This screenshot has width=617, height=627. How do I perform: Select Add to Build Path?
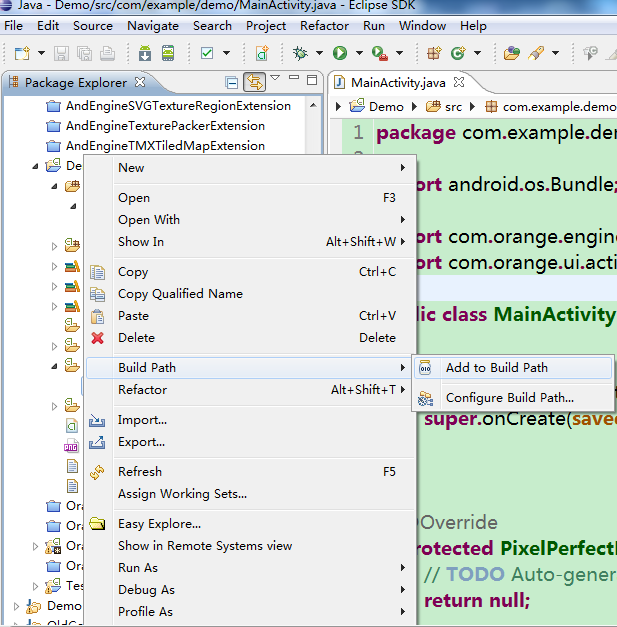[x=513, y=368]
